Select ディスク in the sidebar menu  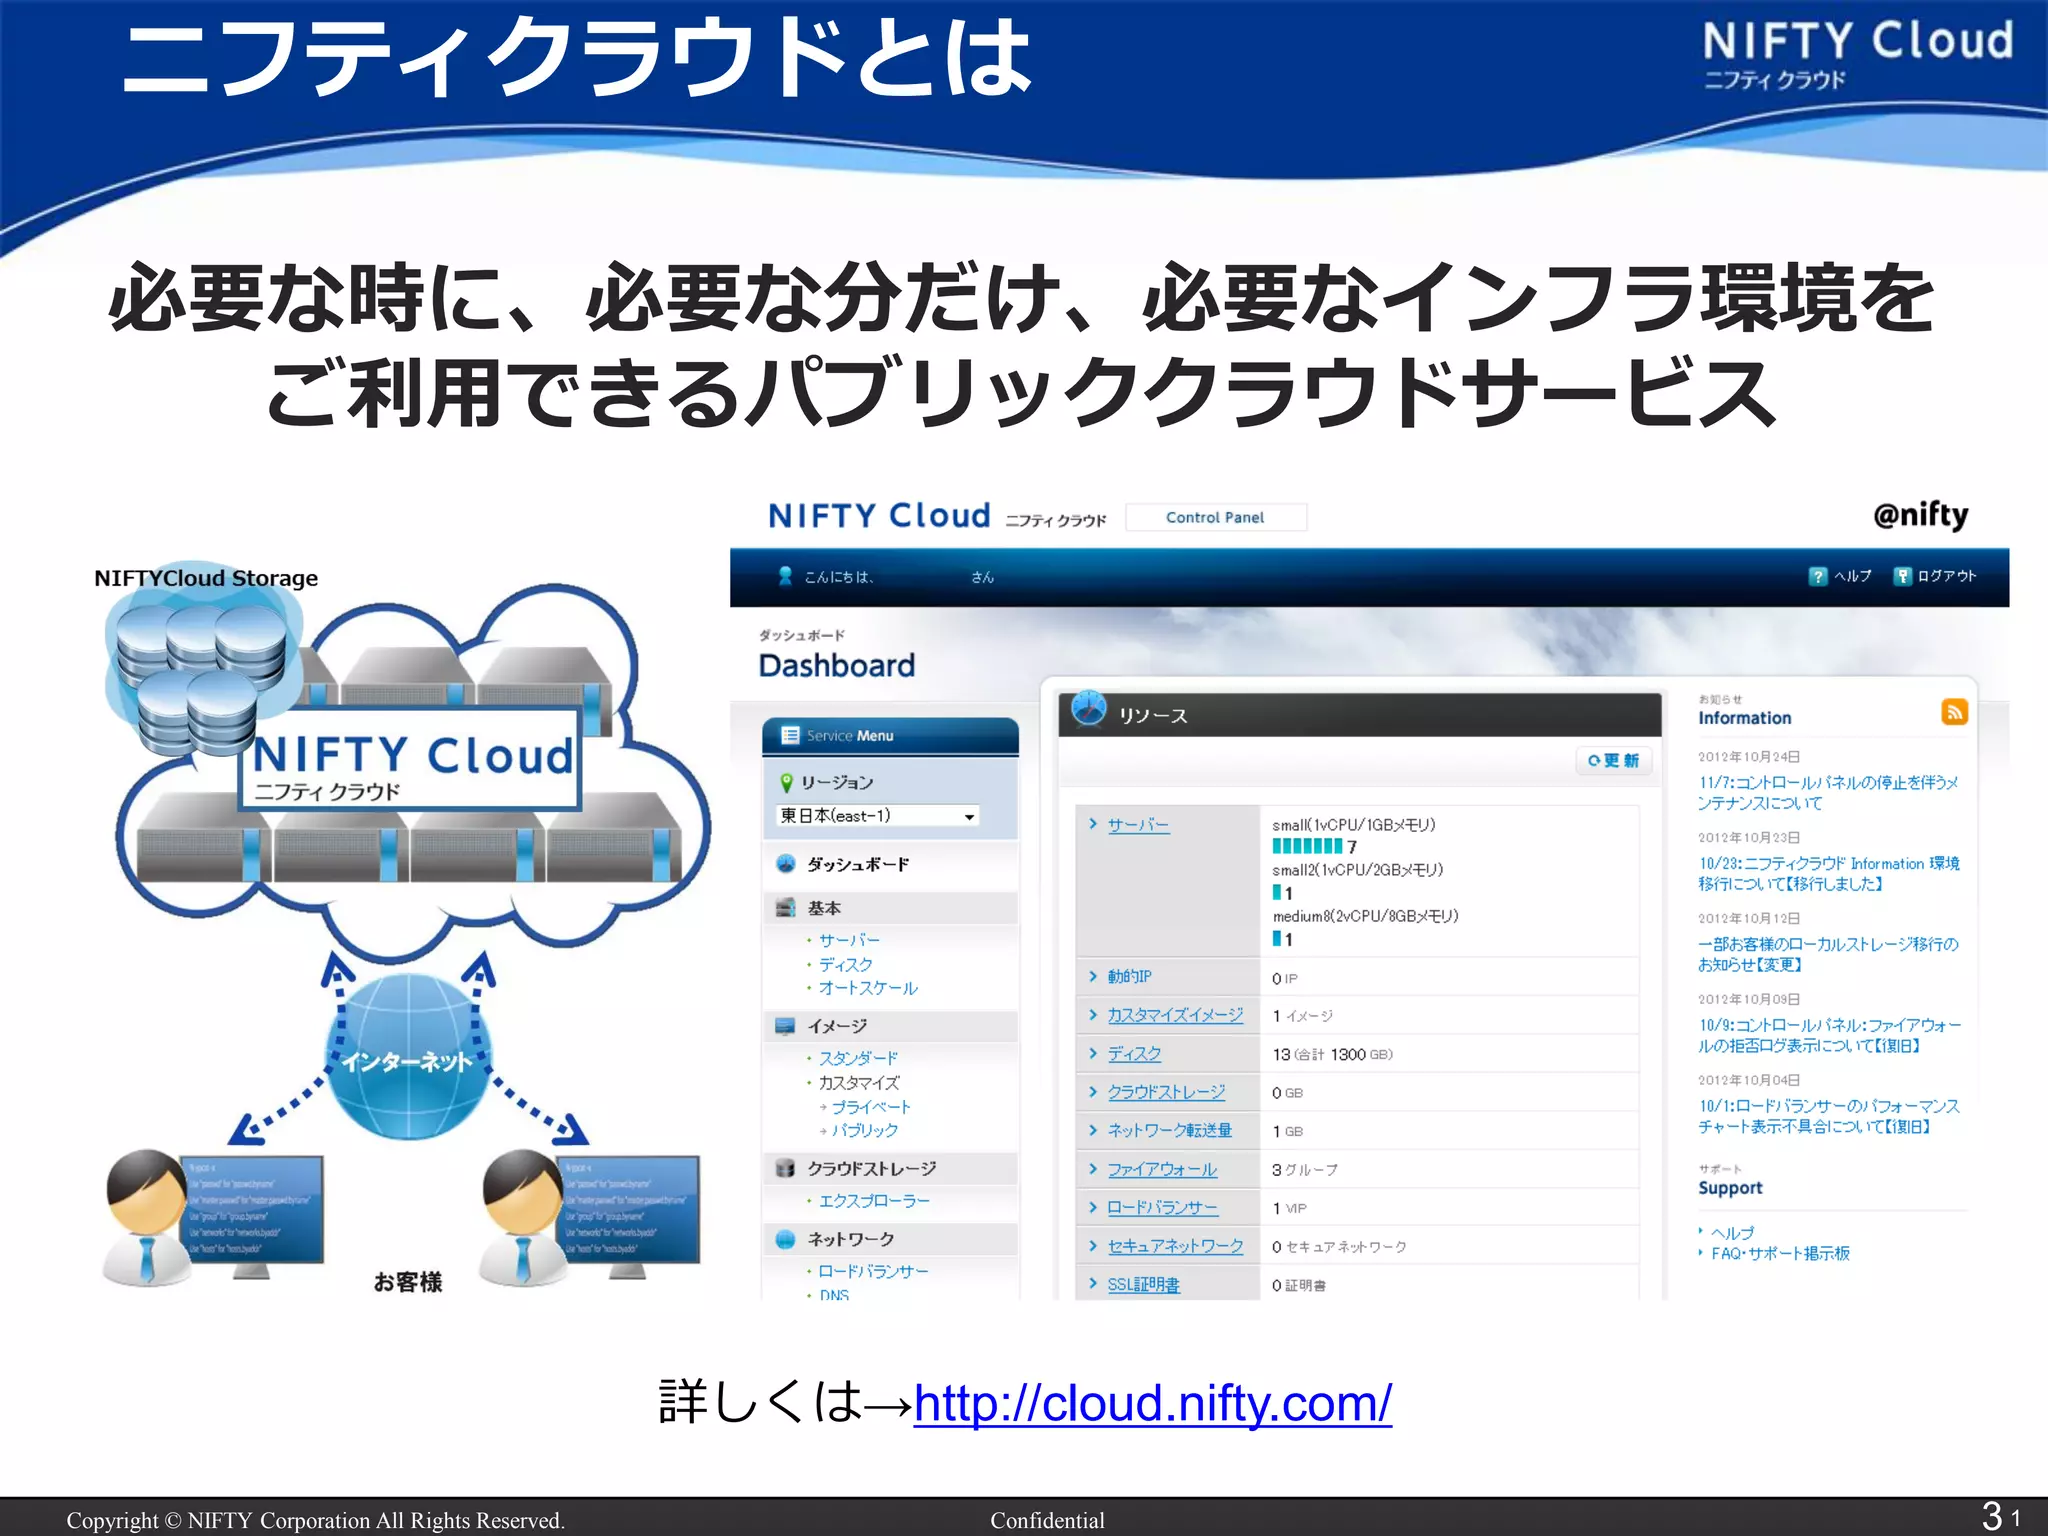(846, 964)
